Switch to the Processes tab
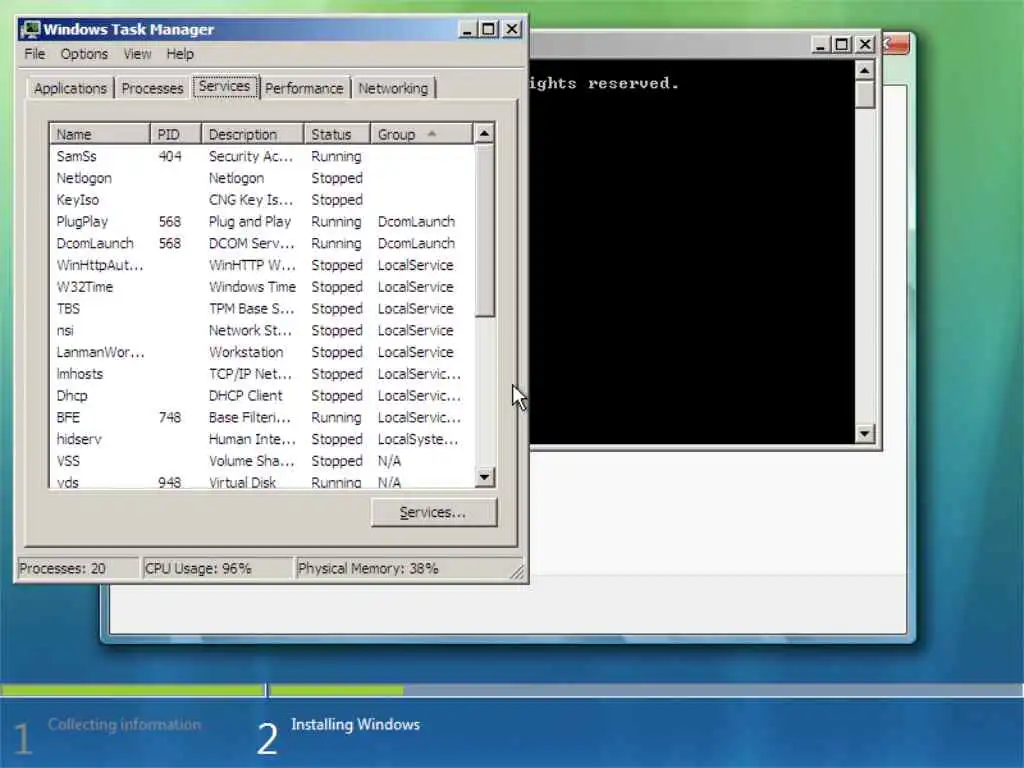The height and width of the screenshot is (768, 1024). click(x=152, y=88)
